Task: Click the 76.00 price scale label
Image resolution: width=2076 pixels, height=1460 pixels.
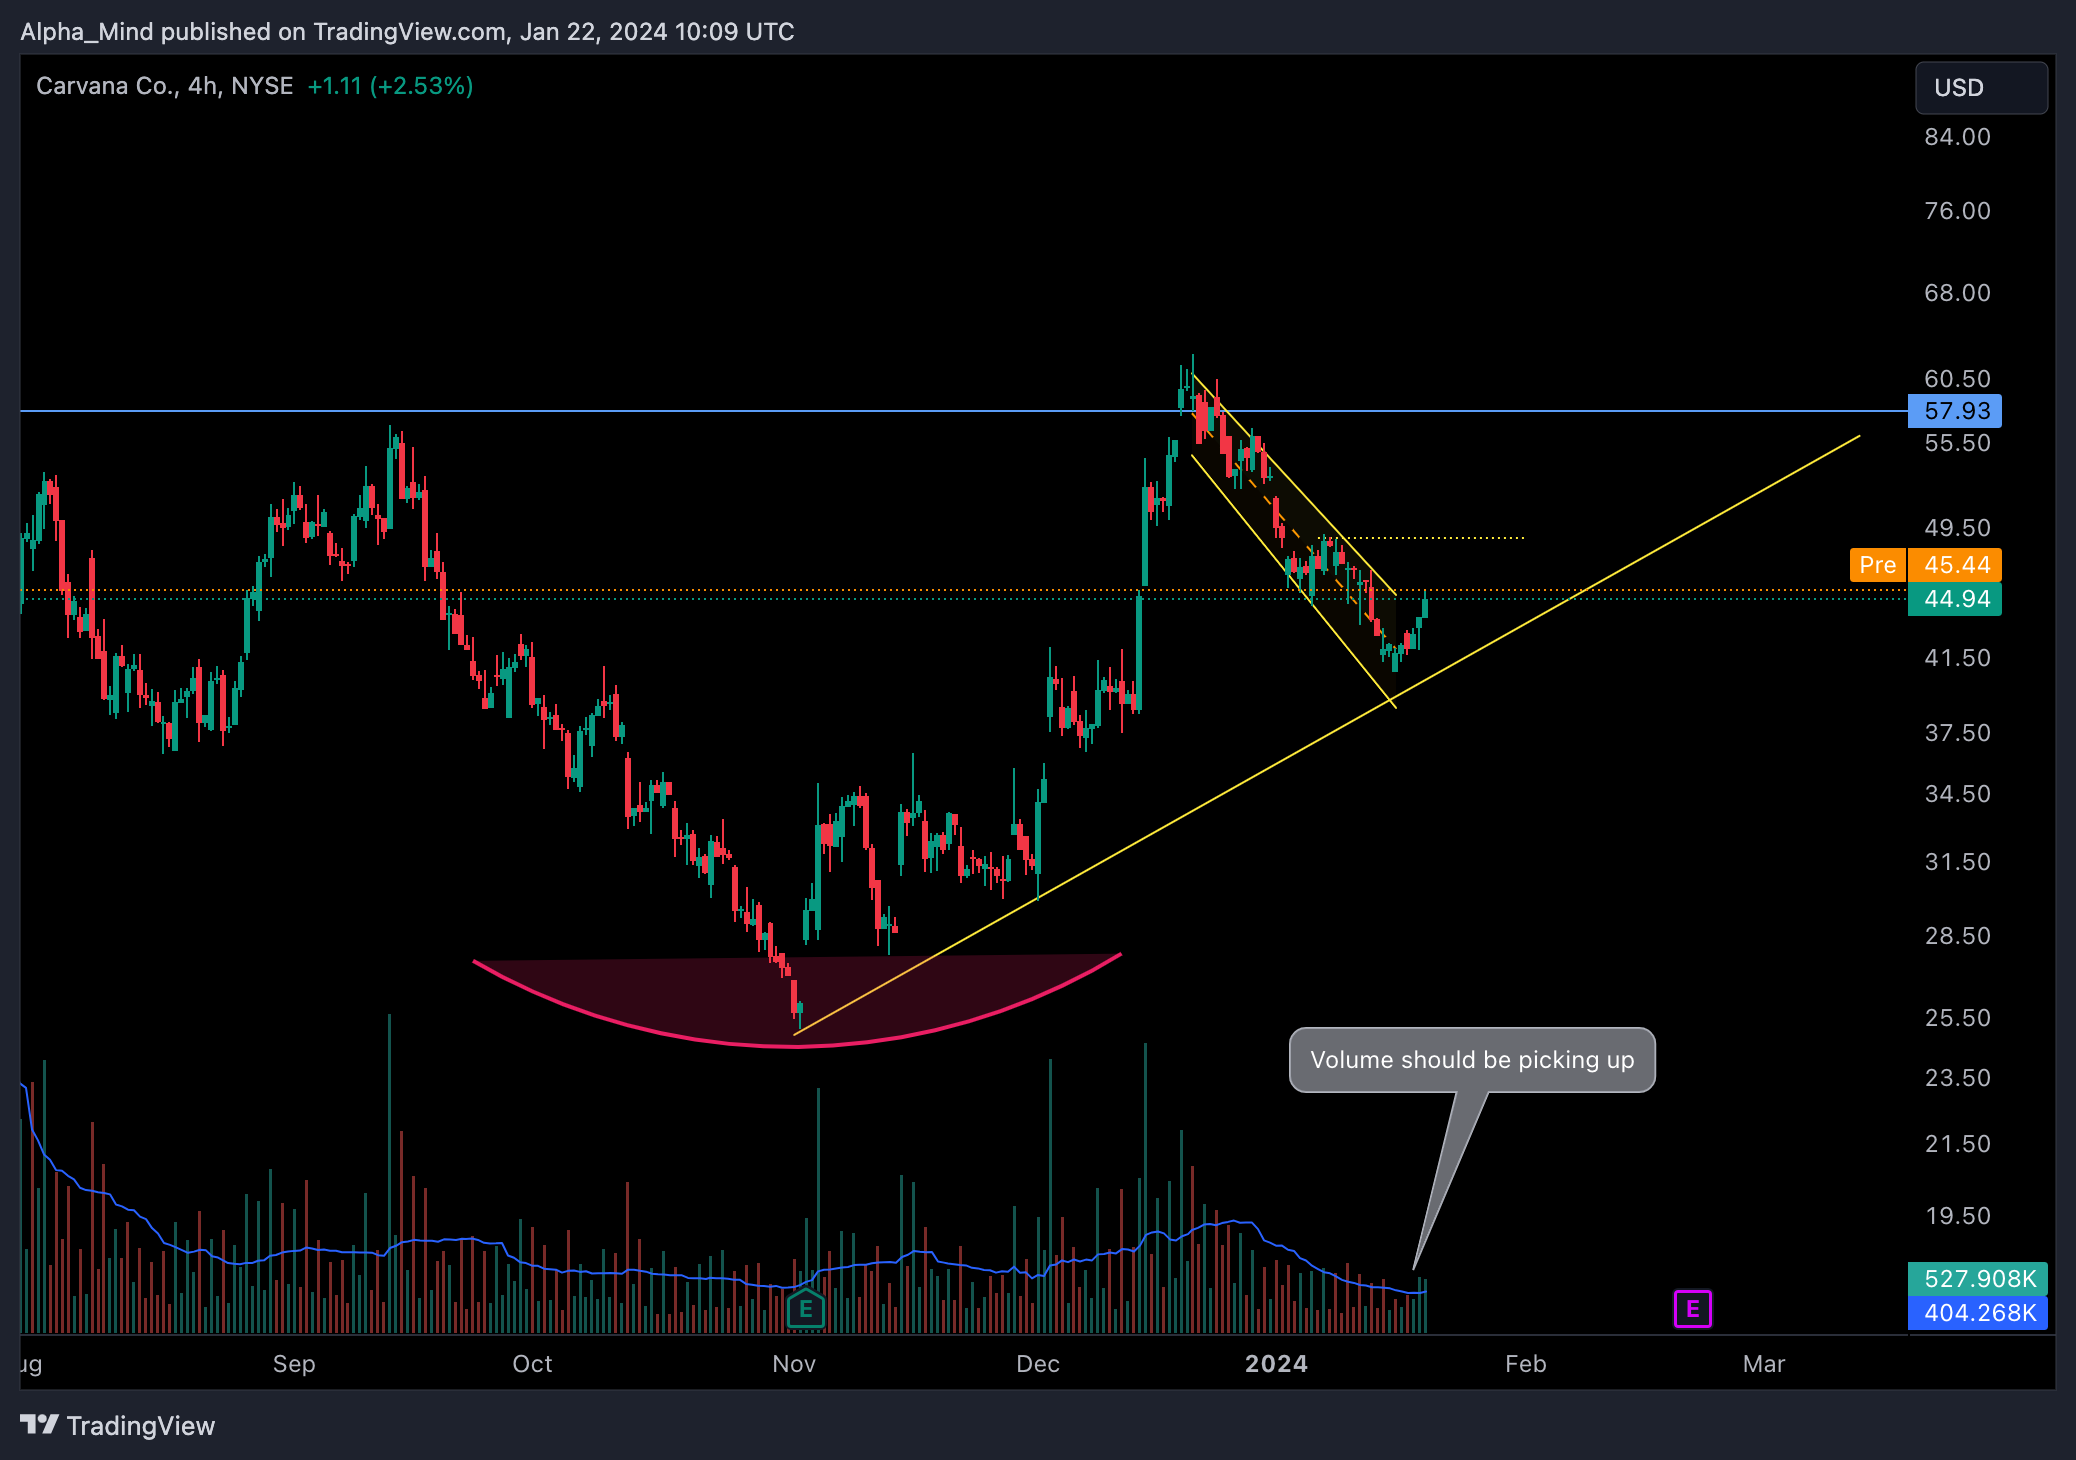Action: pyautogui.click(x=1957, y=211)
